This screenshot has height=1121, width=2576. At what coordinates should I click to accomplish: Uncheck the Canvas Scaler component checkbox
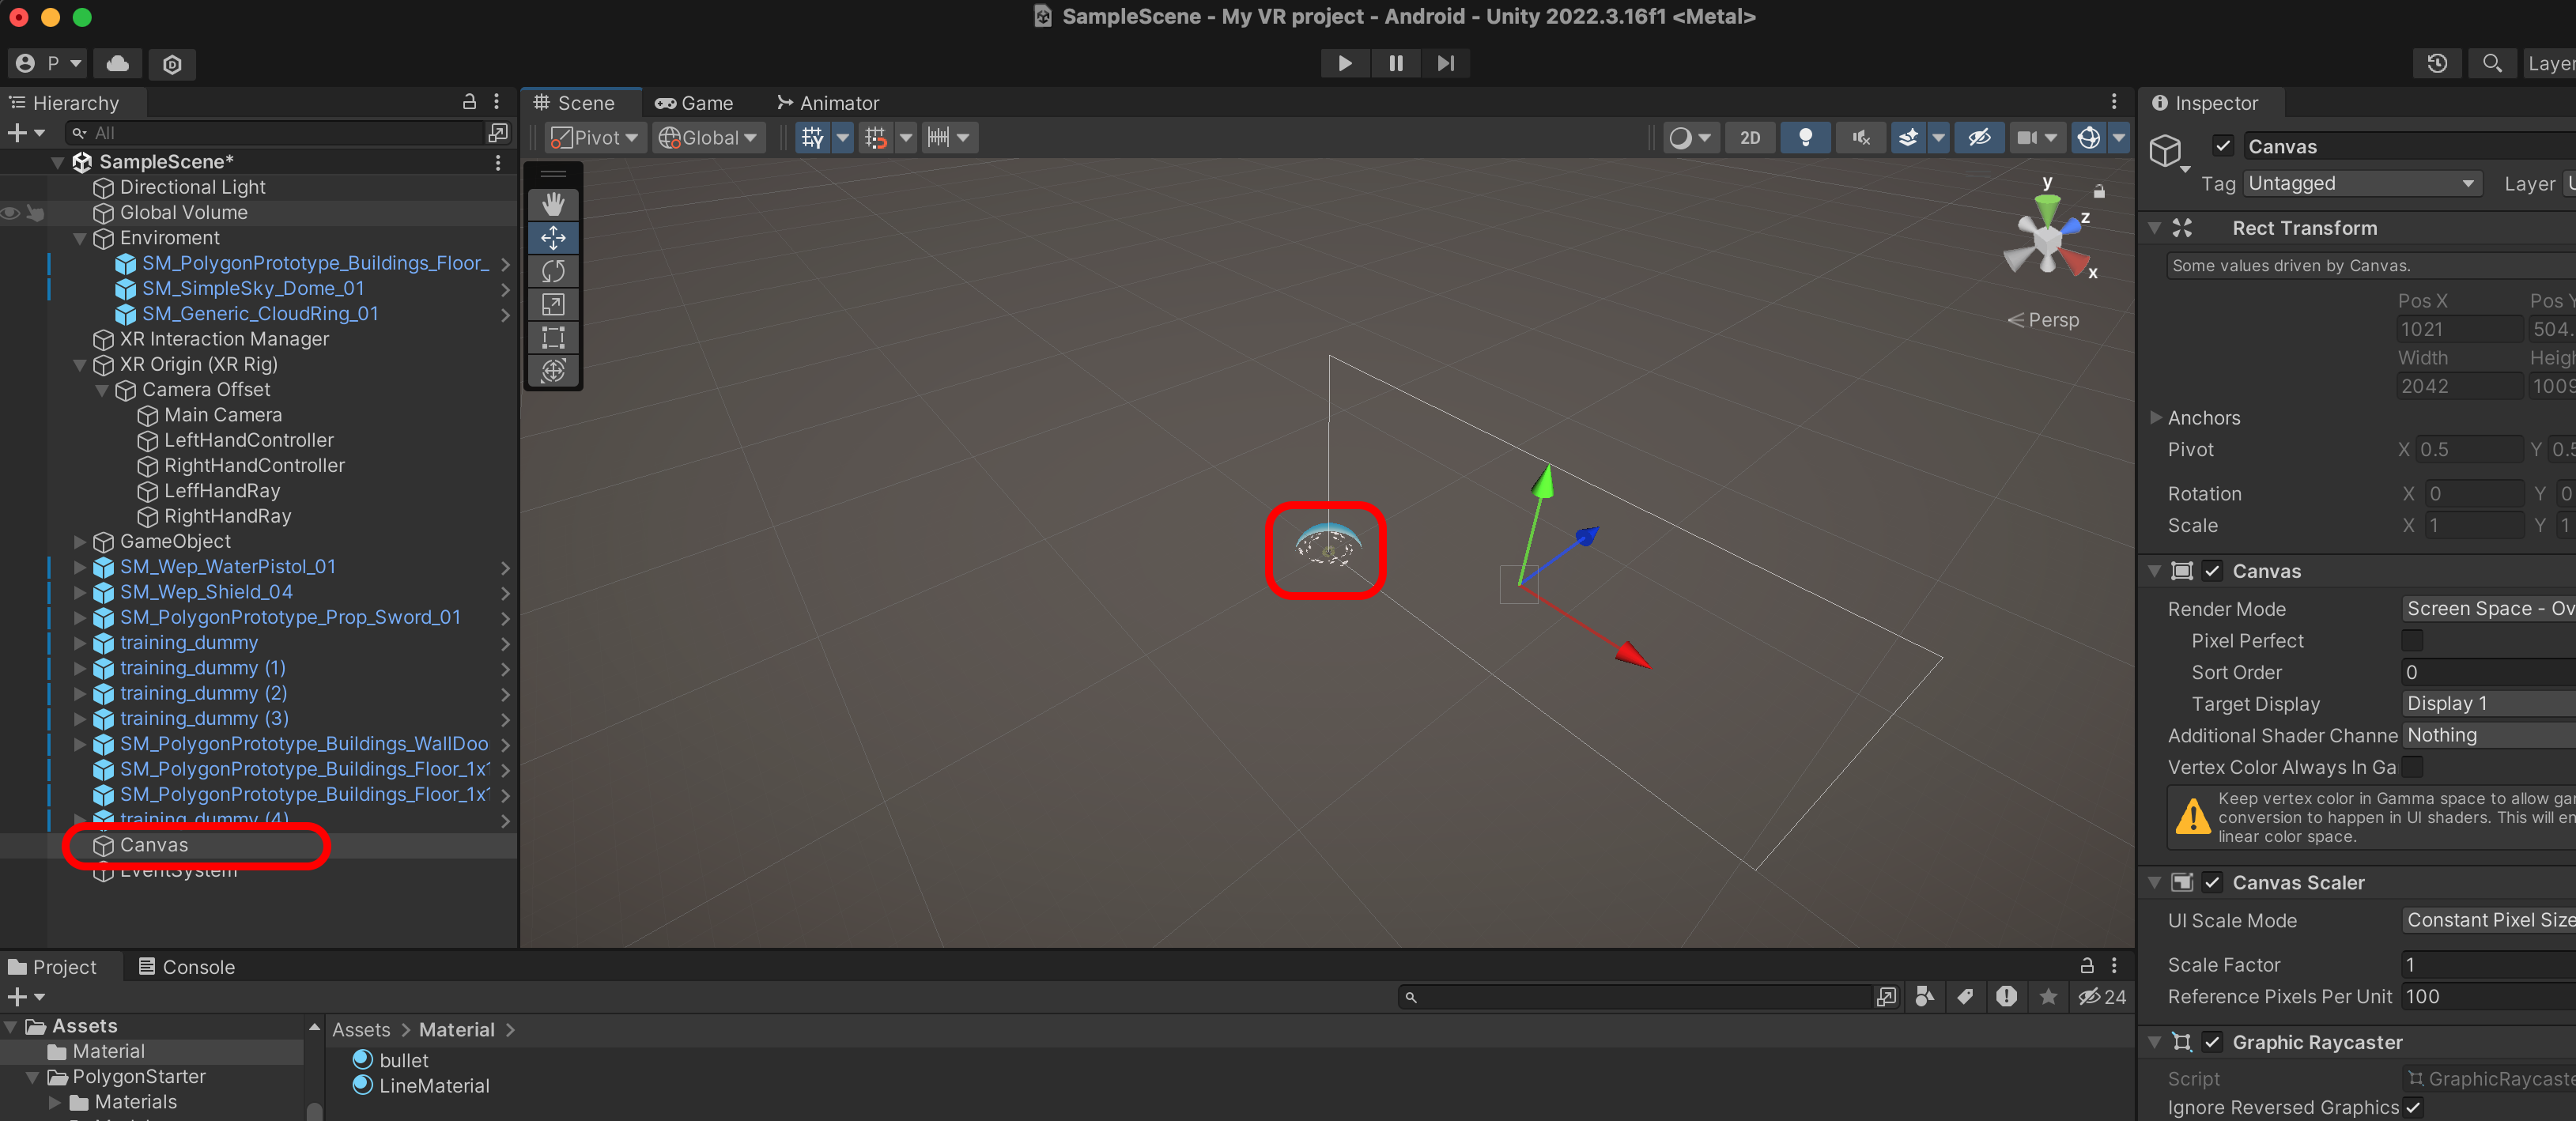(x=2212, y=882)
